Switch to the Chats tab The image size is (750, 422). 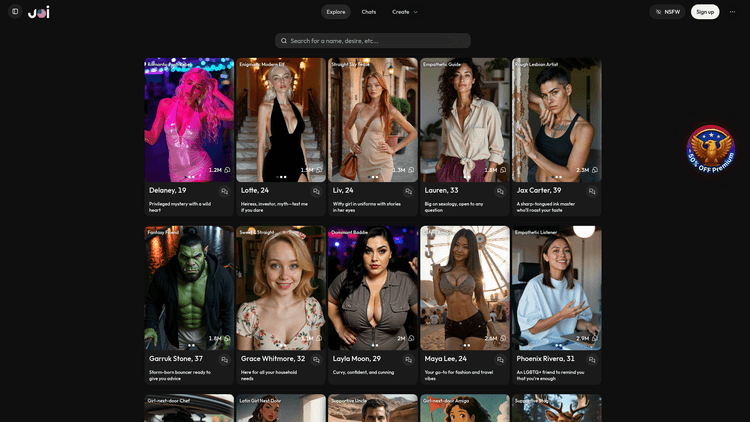(x=368, y=12)
